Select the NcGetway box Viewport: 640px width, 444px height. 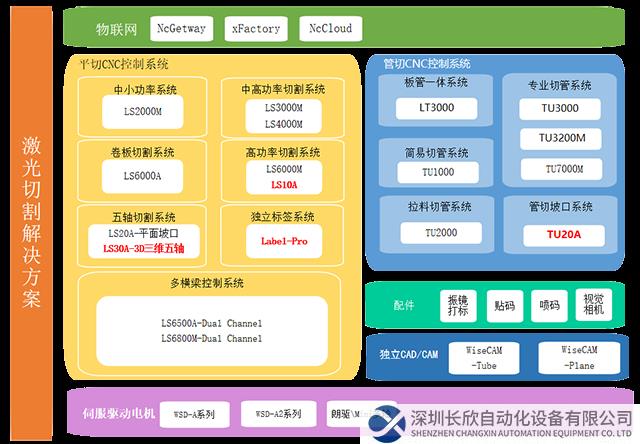(181, 29)
